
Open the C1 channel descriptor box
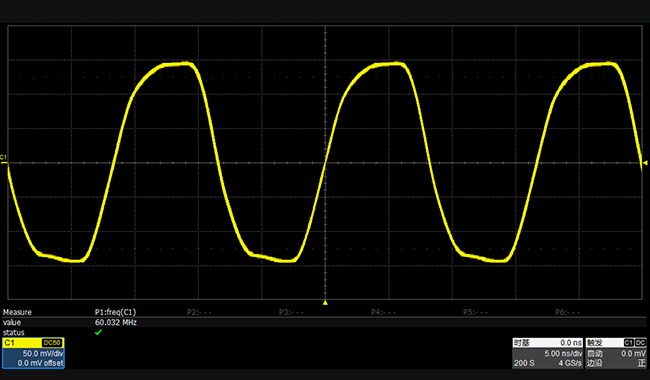[33, 353]
